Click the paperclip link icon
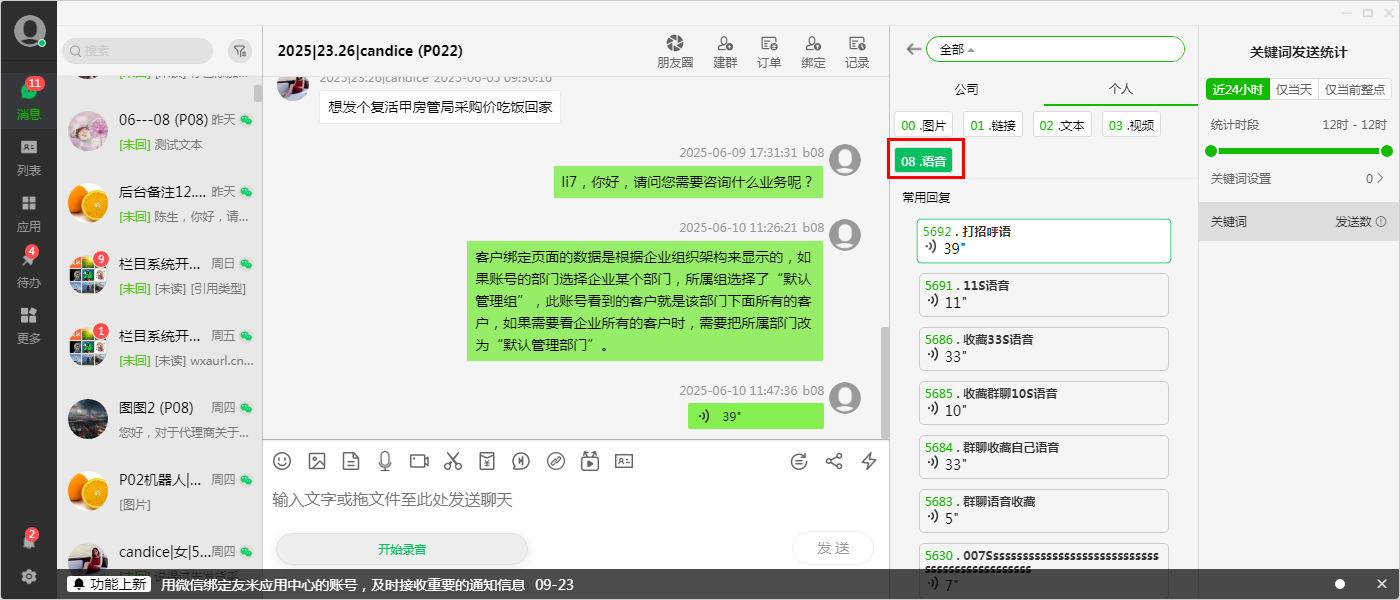Viewport: 1400px width, 600px height. (x=555, y=461)
